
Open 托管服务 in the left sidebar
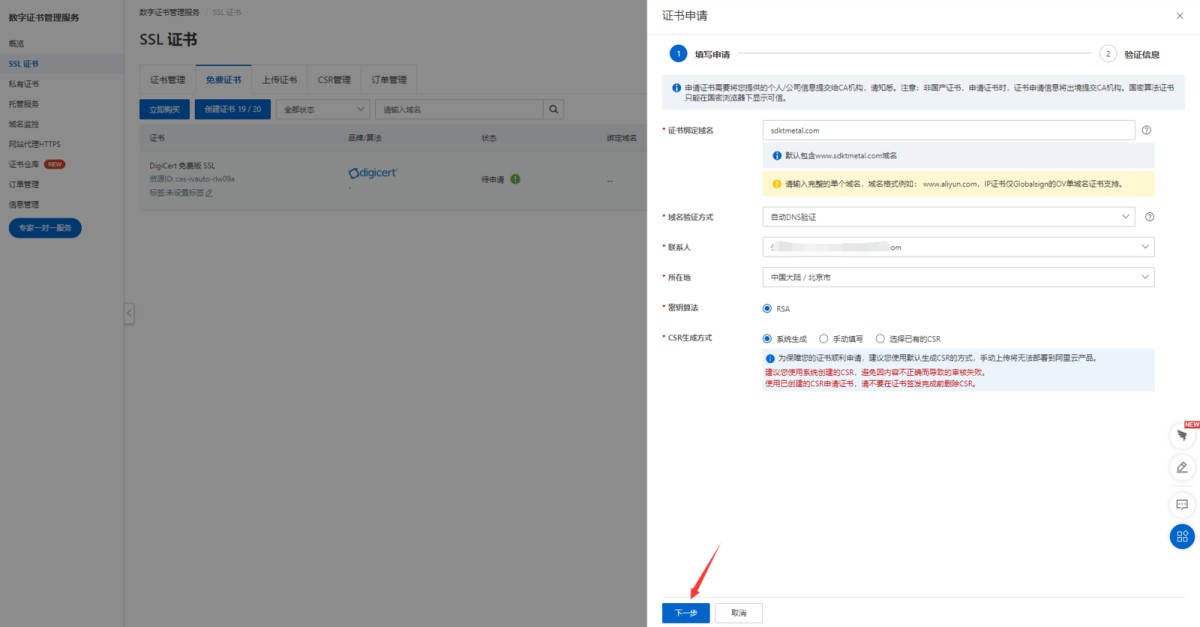click(24, 104)
